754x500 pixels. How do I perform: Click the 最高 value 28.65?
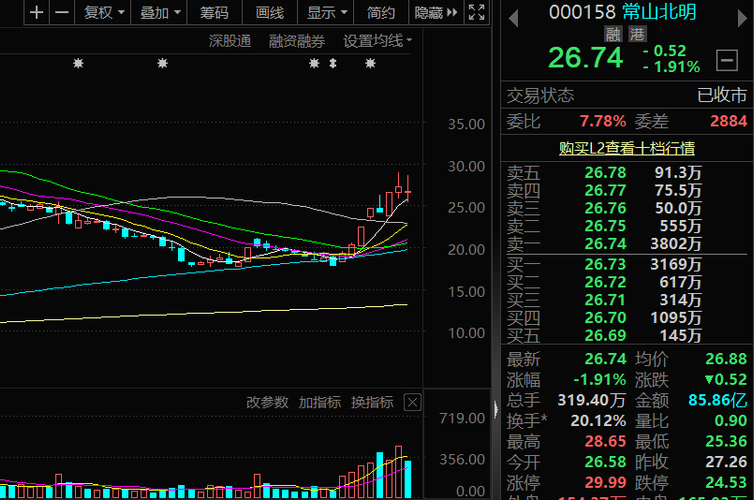[605, 441]
